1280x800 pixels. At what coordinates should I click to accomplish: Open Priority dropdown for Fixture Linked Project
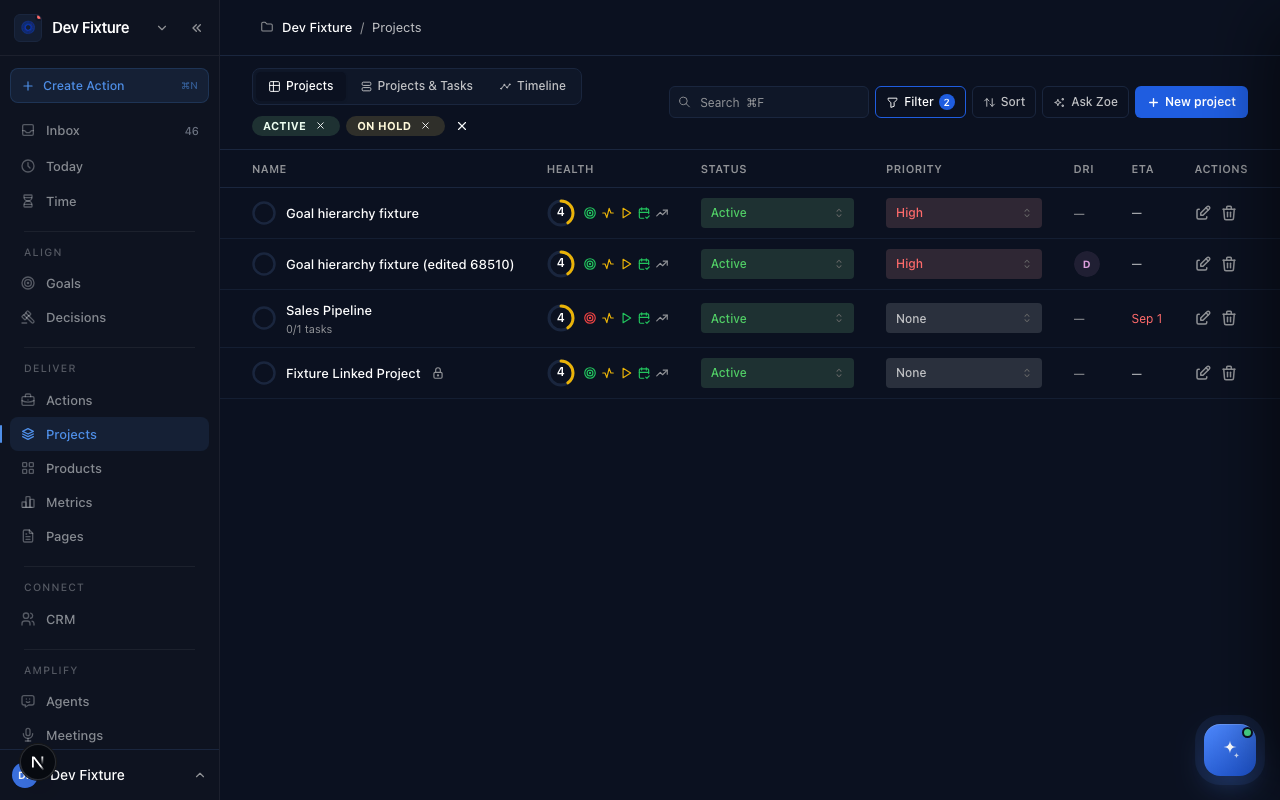tap(964, 373)
